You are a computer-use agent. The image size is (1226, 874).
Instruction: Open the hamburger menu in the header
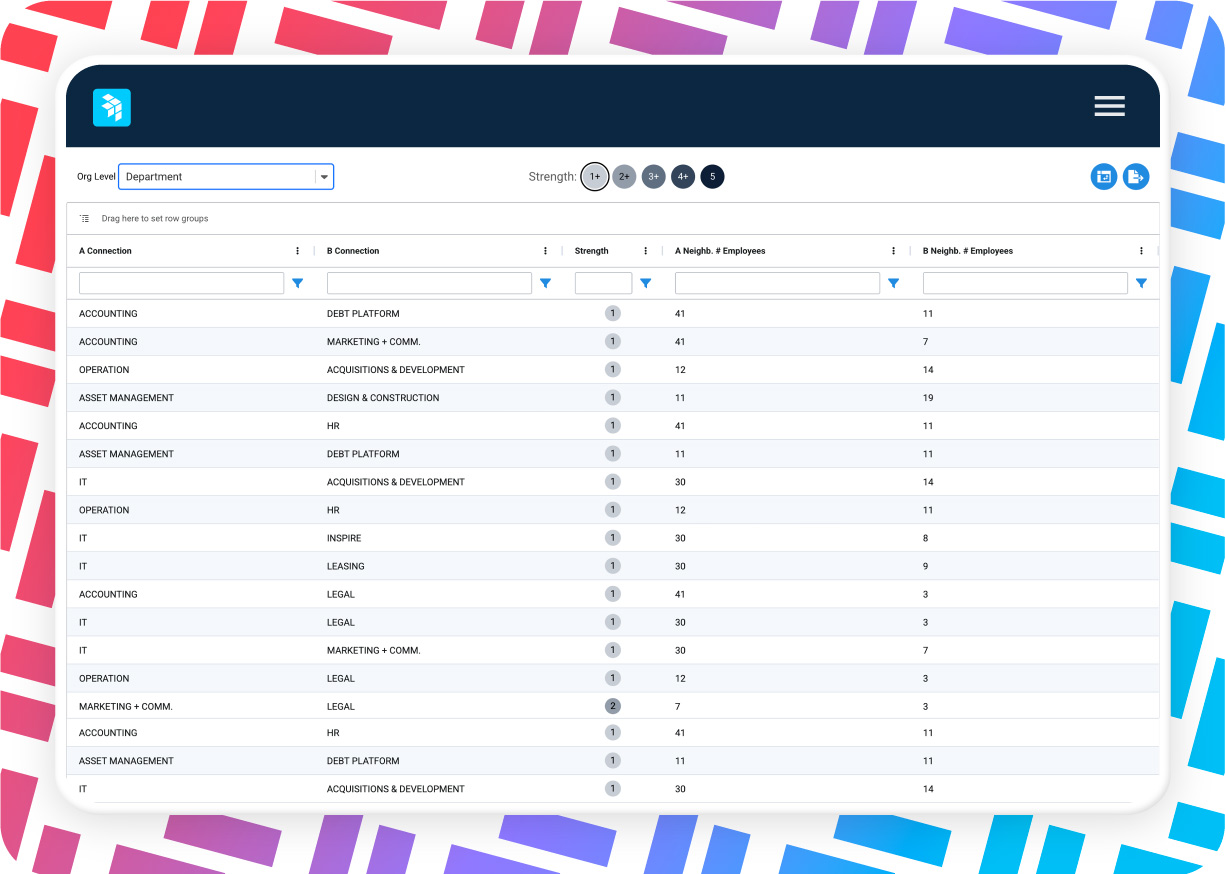pos(1109,106)
